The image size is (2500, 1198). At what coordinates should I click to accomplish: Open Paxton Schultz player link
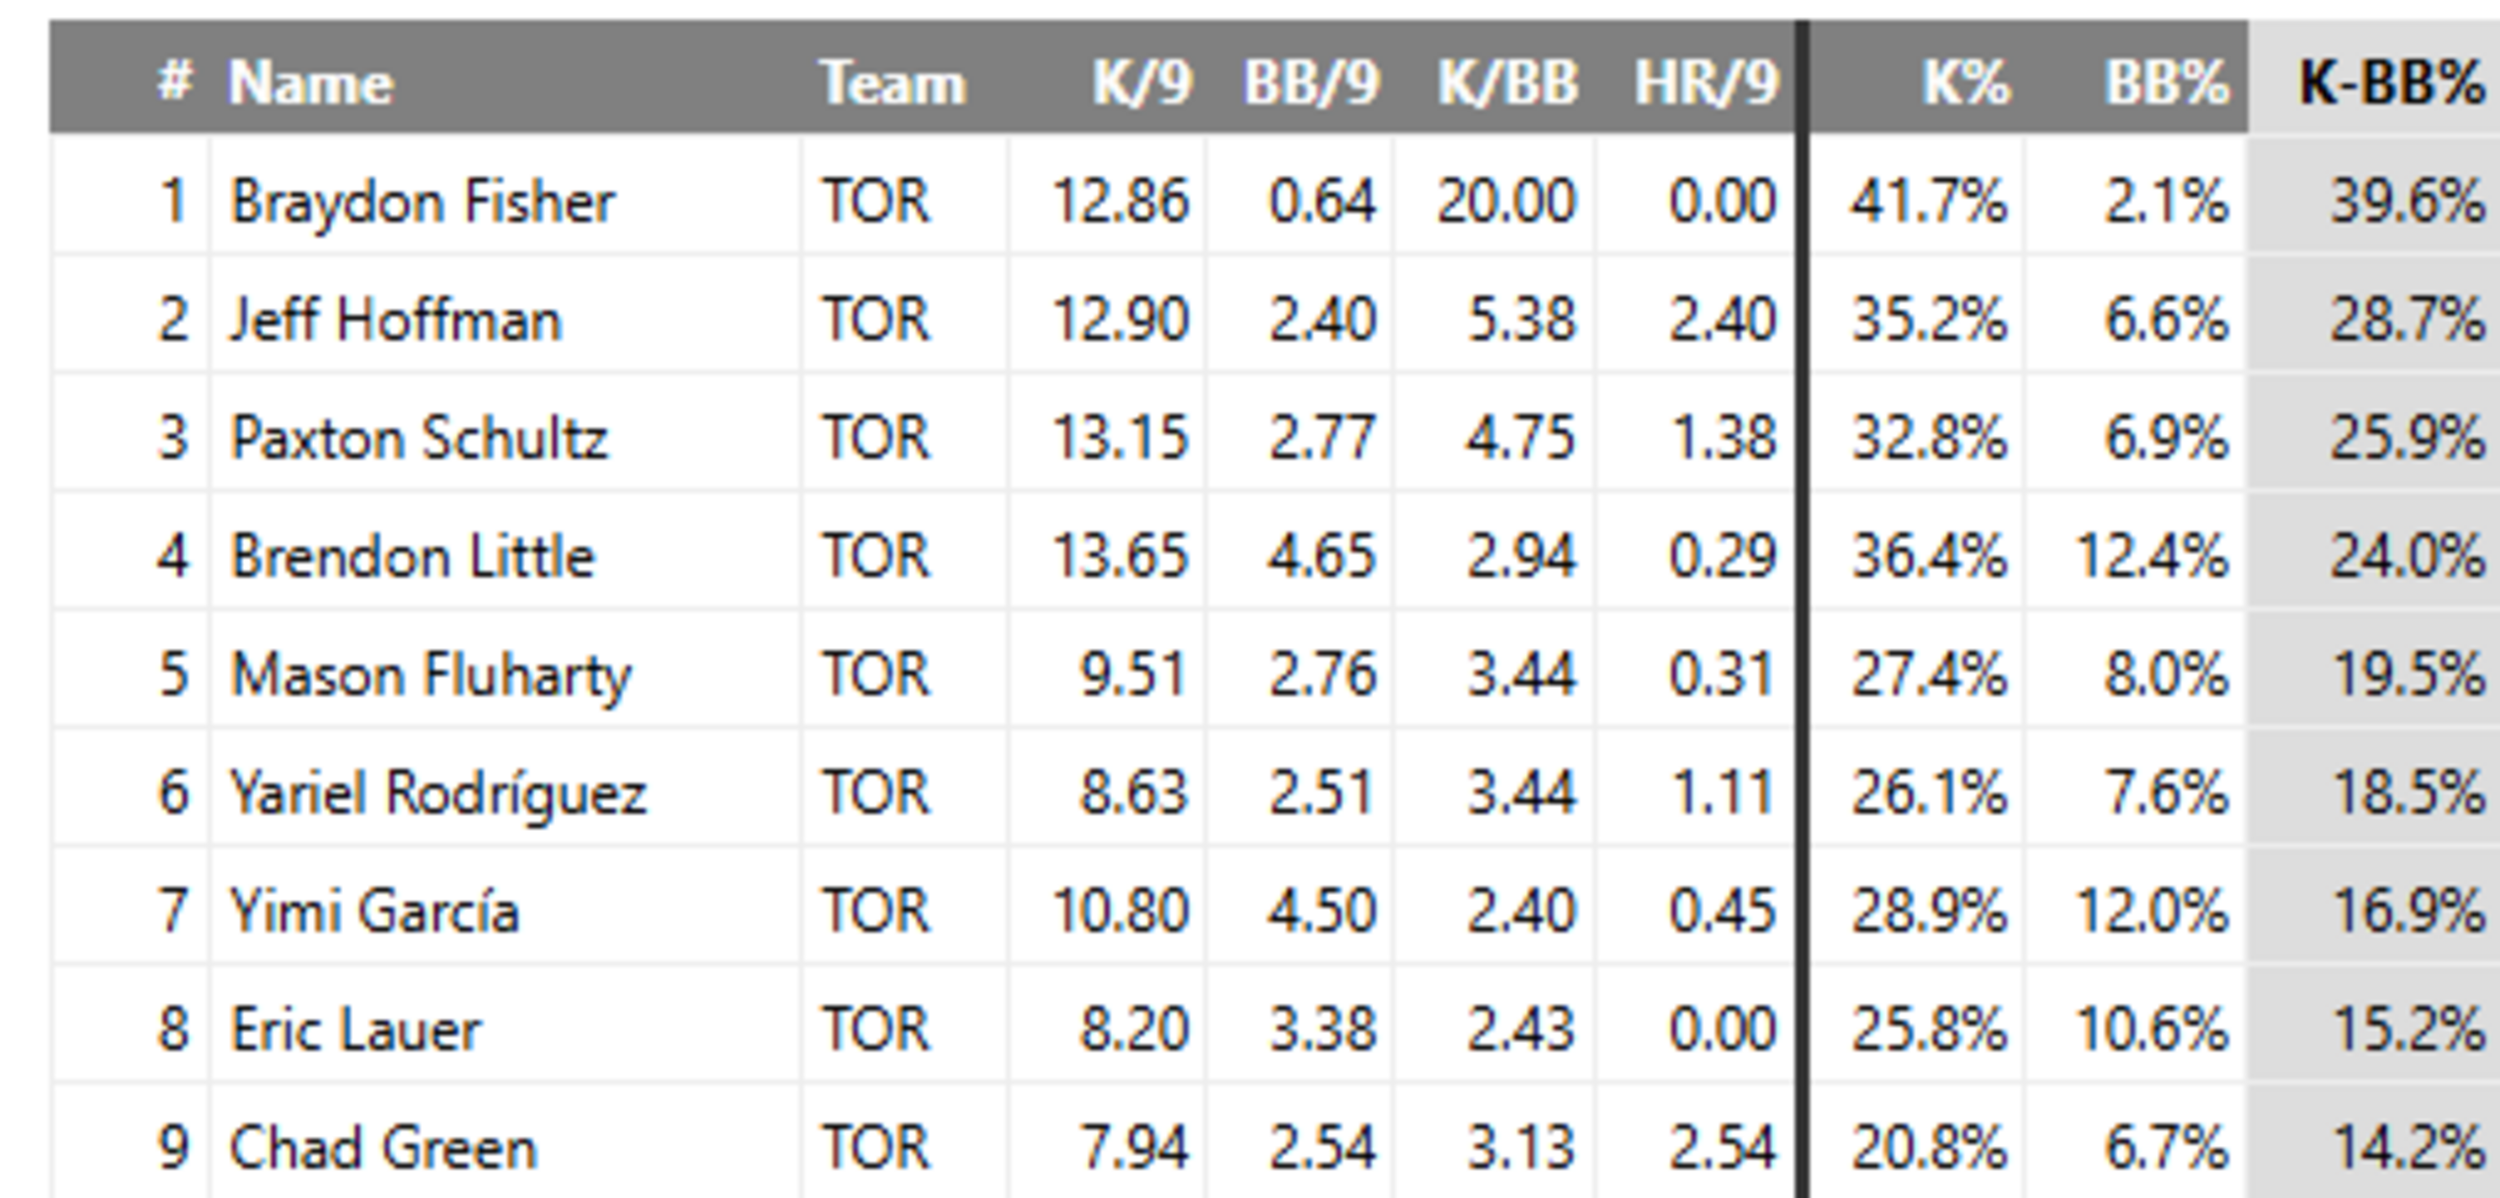[x=419, y=438]
